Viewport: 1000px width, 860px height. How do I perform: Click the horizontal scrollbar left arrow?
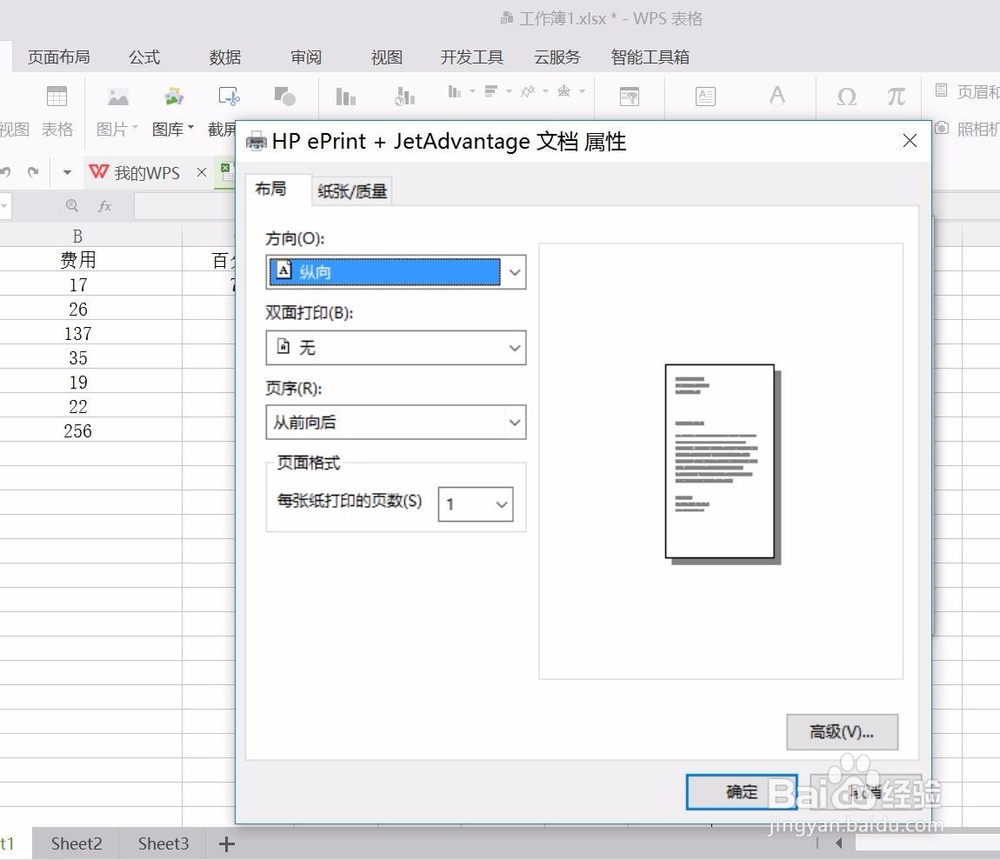click(x=839, y=843)
